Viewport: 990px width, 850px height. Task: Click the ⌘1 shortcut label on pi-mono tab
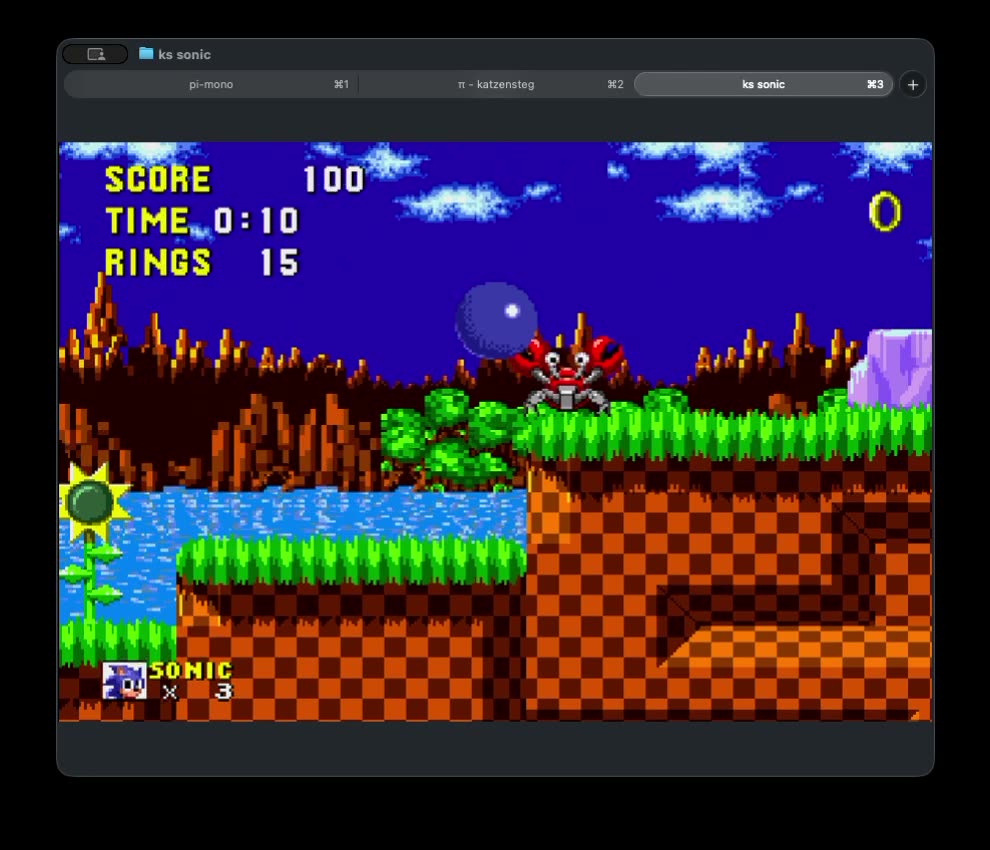pos(342,85)
